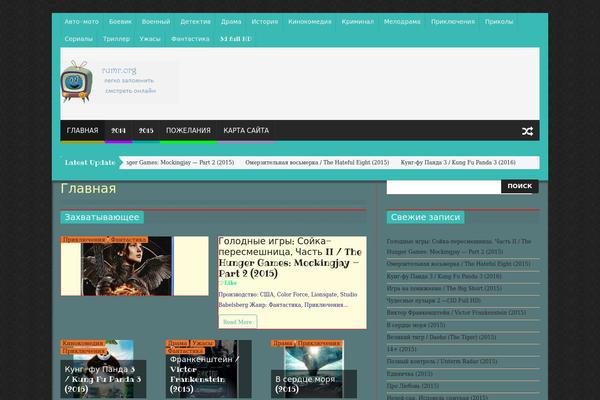The height and width of the screenshot is (400, 600).
Task: Open the Фантастика top menu item
Action: pos(190,39)
